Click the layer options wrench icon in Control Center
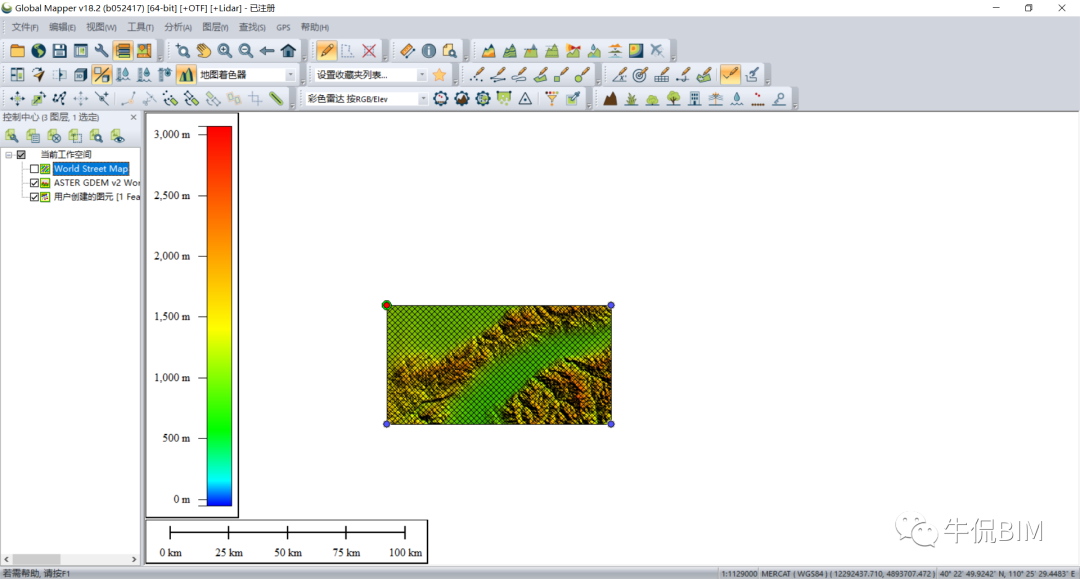This screenshot has width=1080, height=579. [12, 136]
